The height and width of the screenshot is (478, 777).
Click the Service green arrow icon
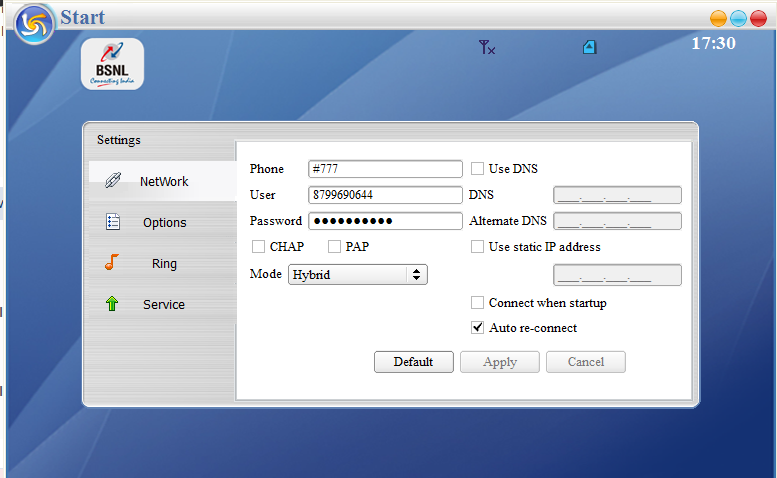coord(112,304)
